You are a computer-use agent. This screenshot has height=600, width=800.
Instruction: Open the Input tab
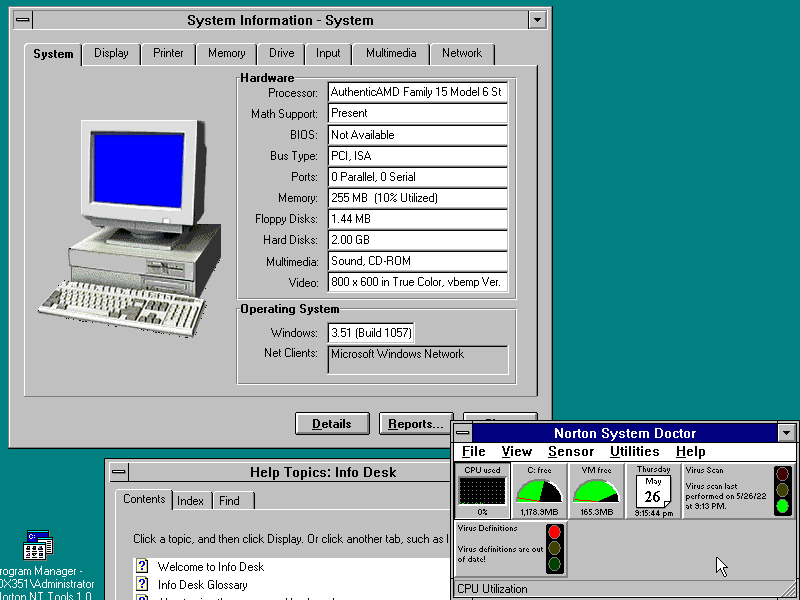(x=328, y=54)
